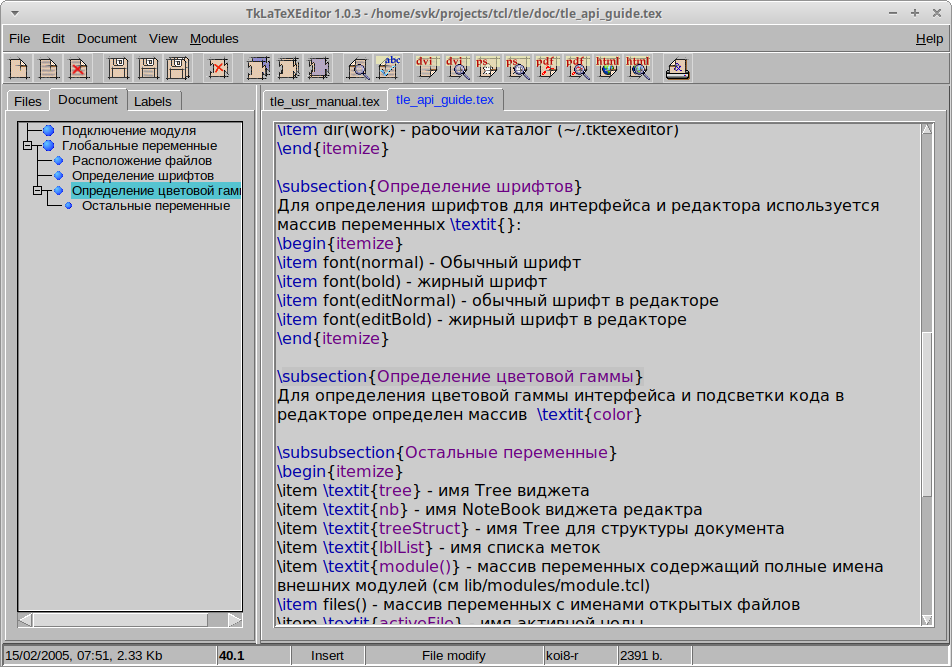The image size is (952, 667).
Task: Switch to the tle_usr_manual.tex tab
Action: tap(325, 101)
